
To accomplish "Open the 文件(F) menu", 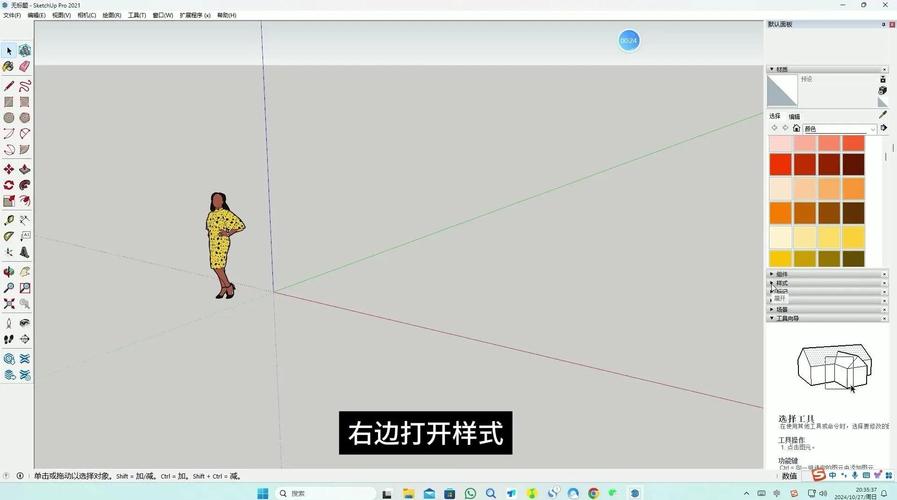I will (x=11, y=15).
